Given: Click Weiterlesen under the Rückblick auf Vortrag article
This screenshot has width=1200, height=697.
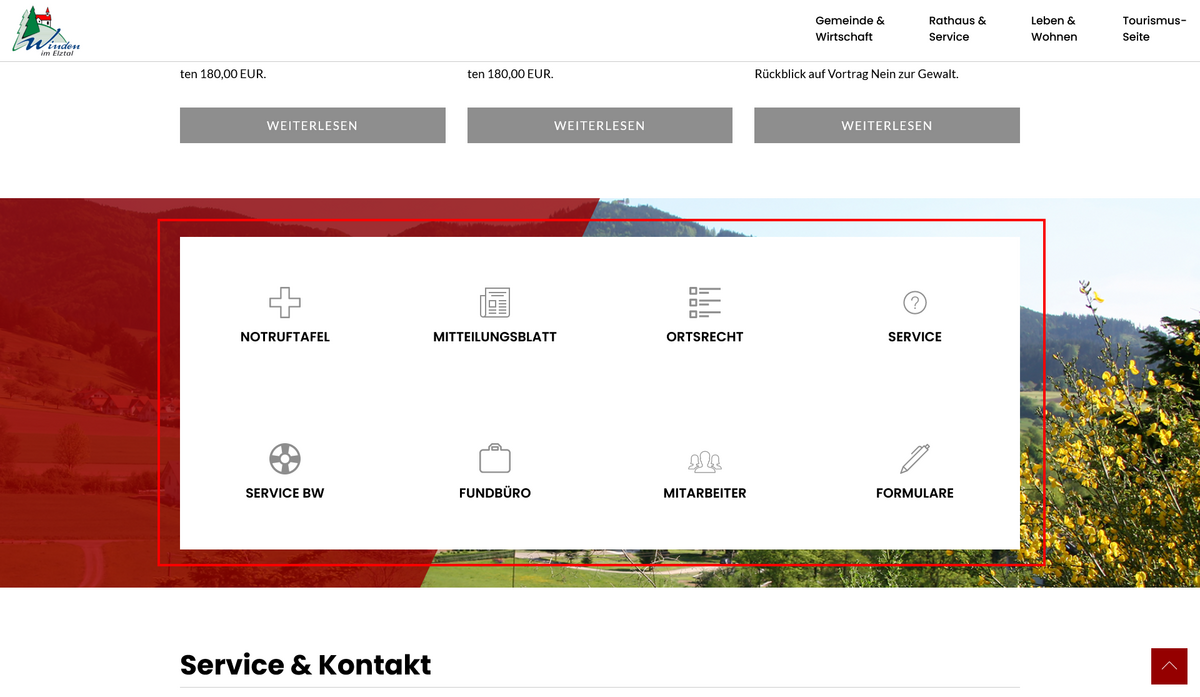Looking at the screenshot, I should pyautogui.click(x=887, y=126).
